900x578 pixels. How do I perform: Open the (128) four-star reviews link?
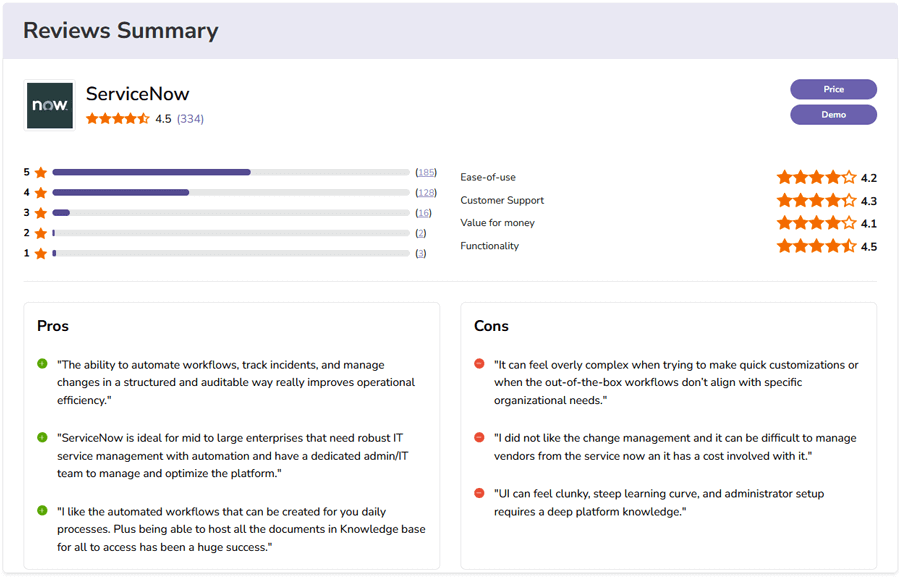(425, 192)
